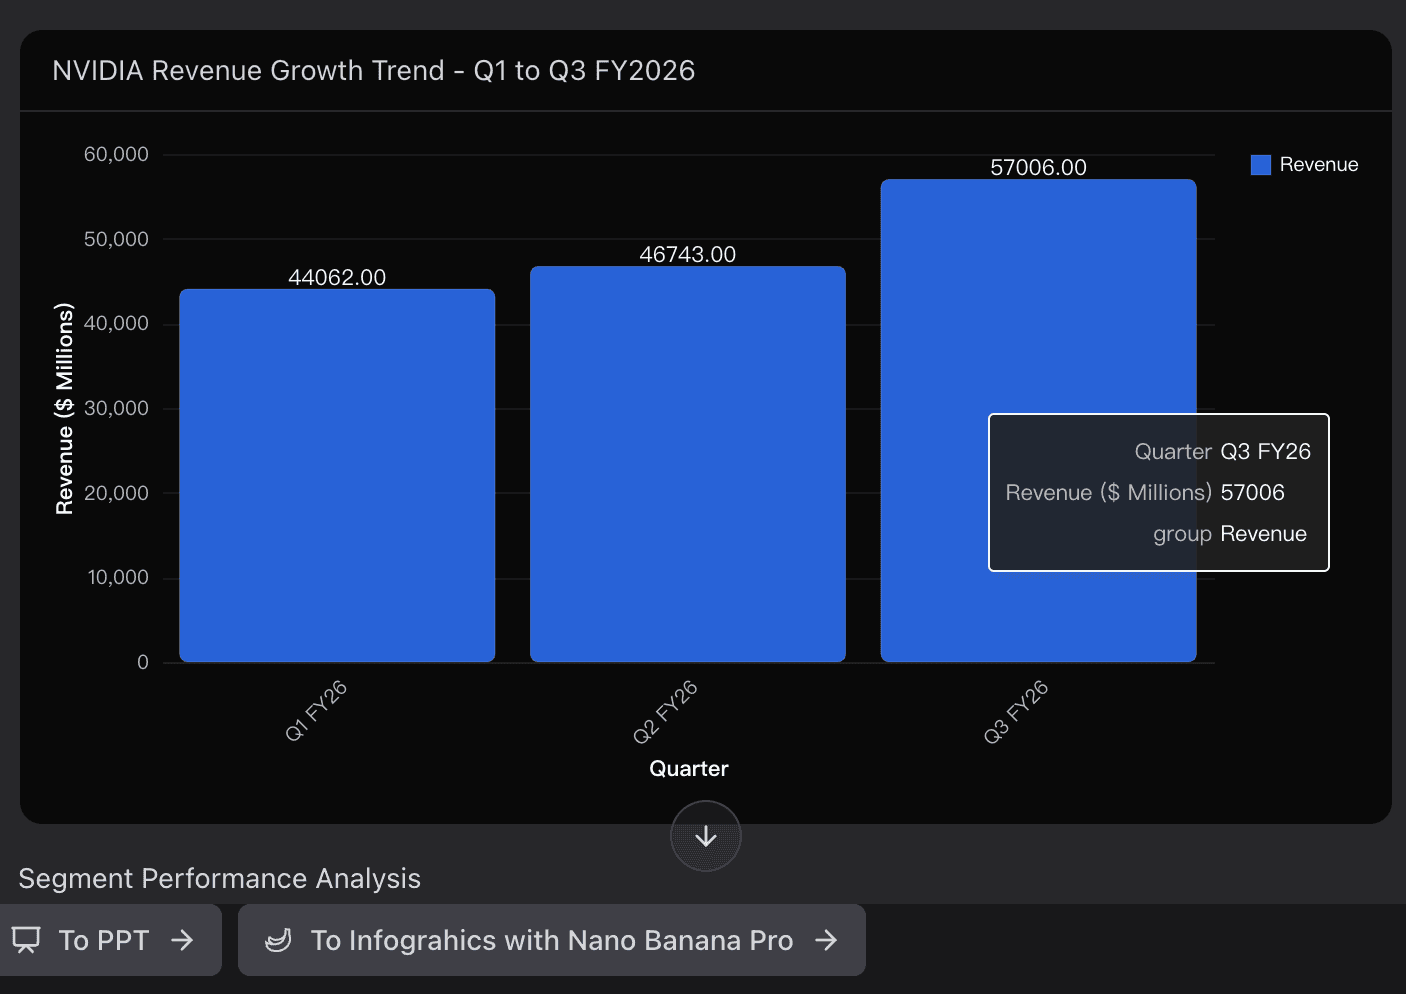Click the 10,000 y-axis tick label
Image resolution: width=1406 pixels, height=994 pixels.
(x=118, y=577)
